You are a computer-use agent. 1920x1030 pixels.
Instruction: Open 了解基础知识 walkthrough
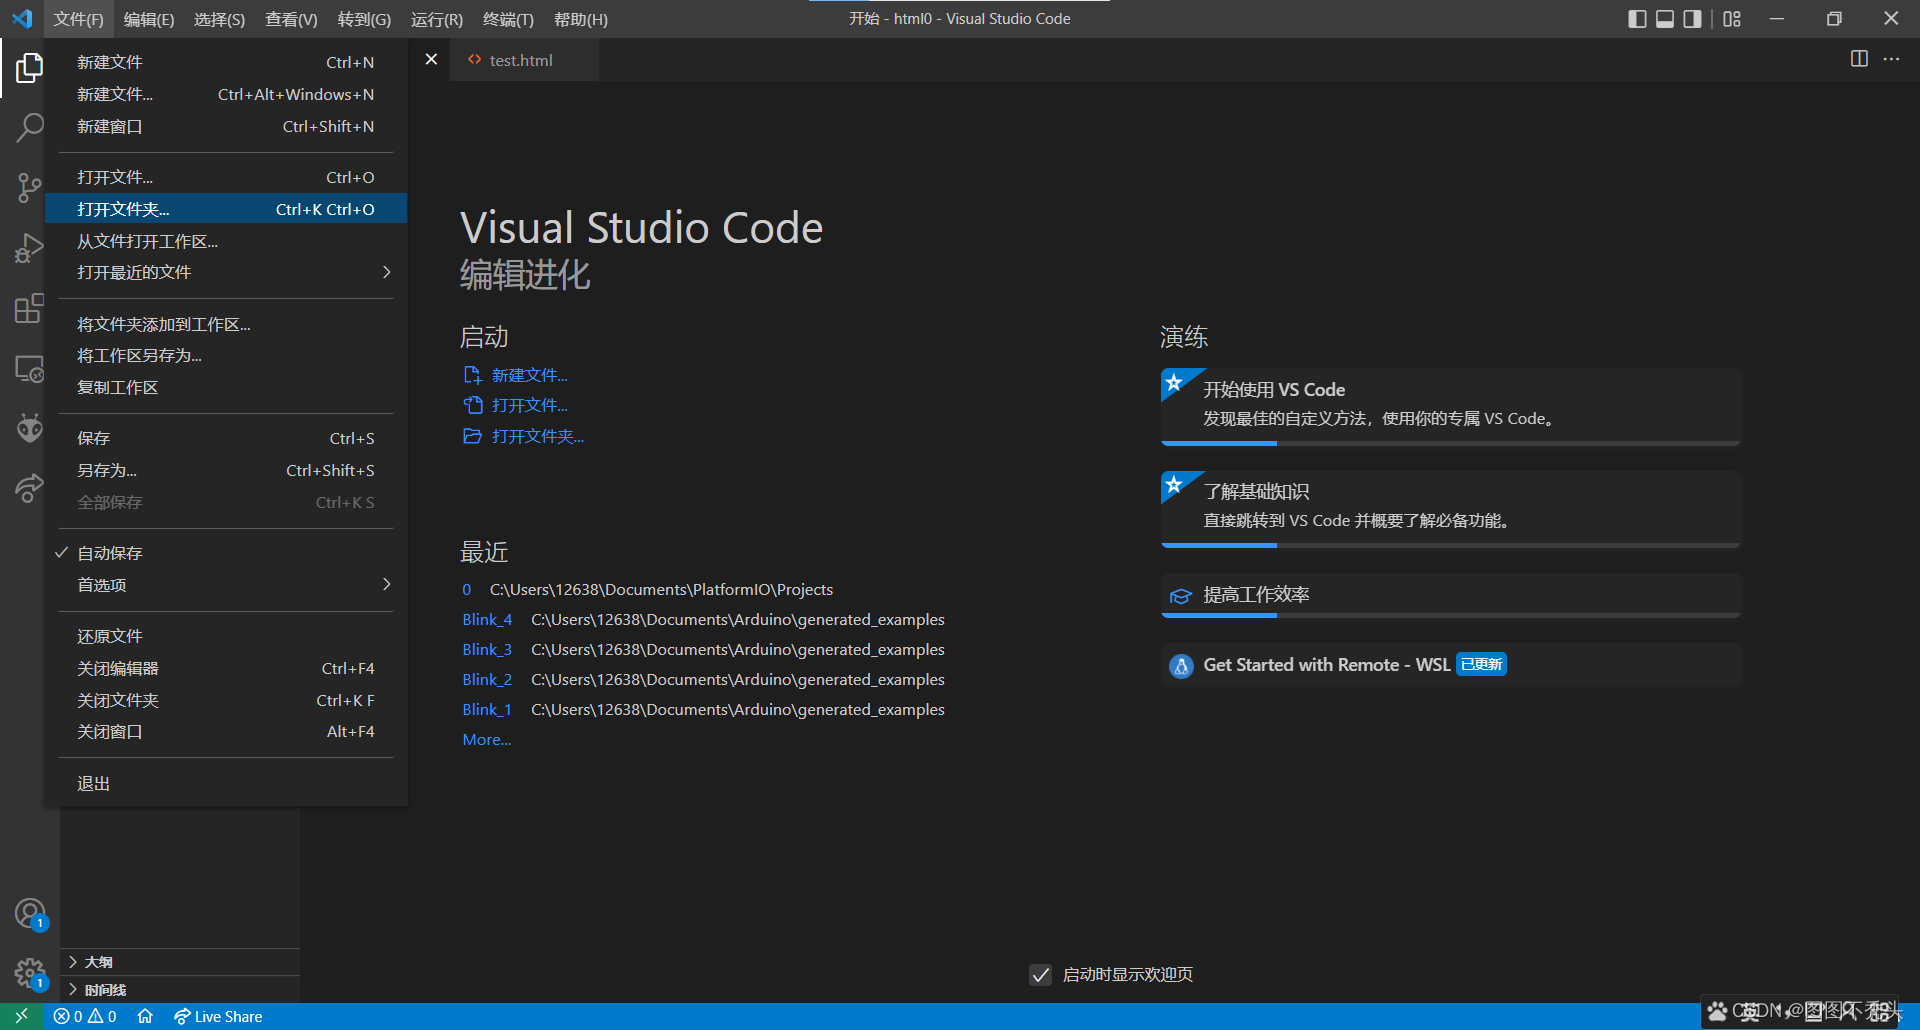click(x=1451, y=507)
